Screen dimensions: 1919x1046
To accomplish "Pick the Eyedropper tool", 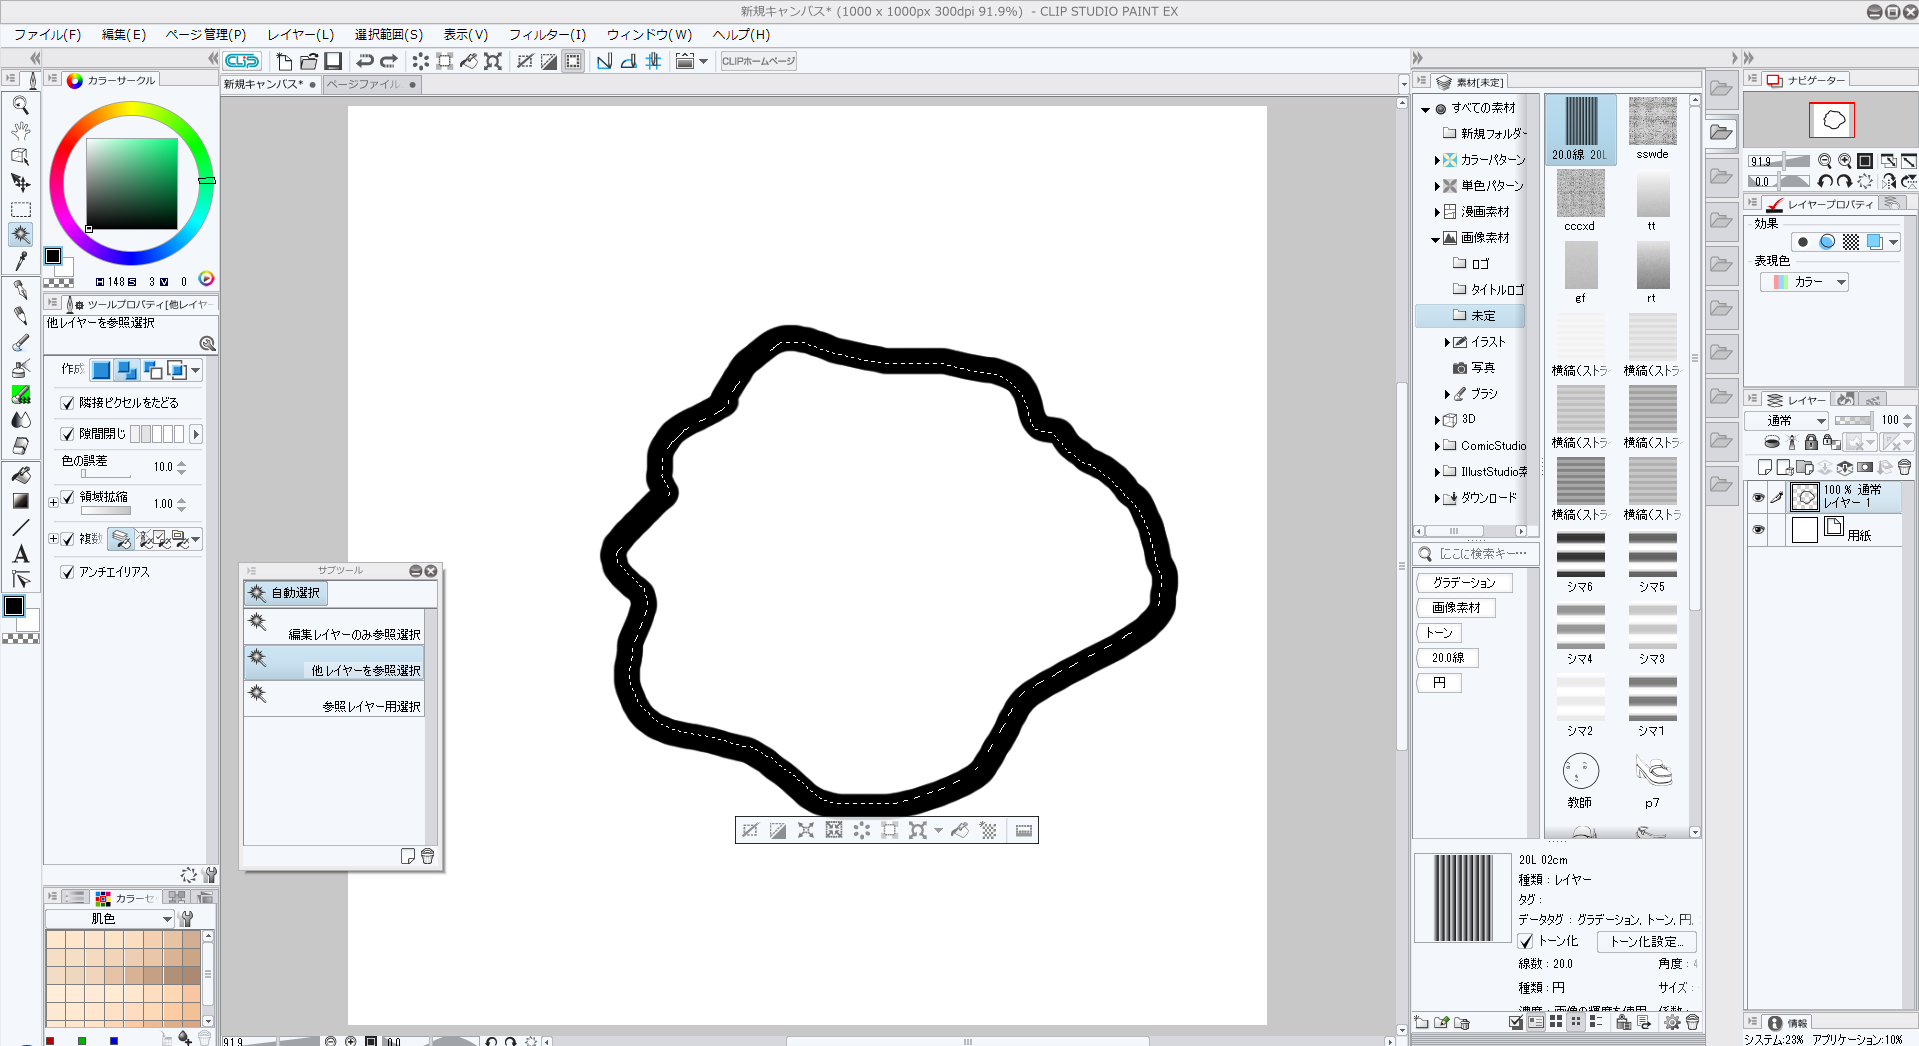I will (20, 261).
